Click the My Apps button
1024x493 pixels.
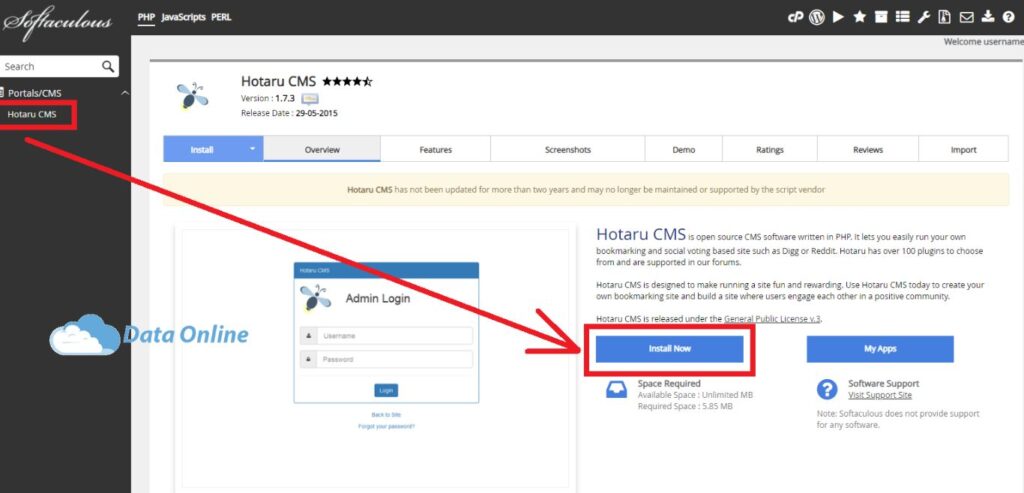coord(880,349)
